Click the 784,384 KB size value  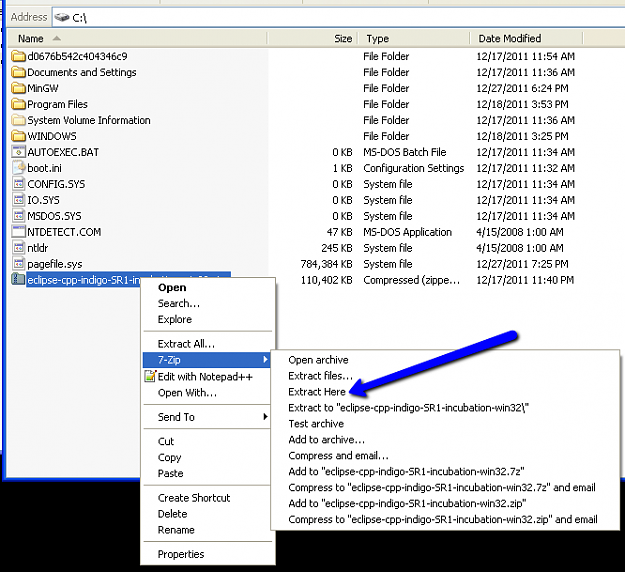coord(326,264)
